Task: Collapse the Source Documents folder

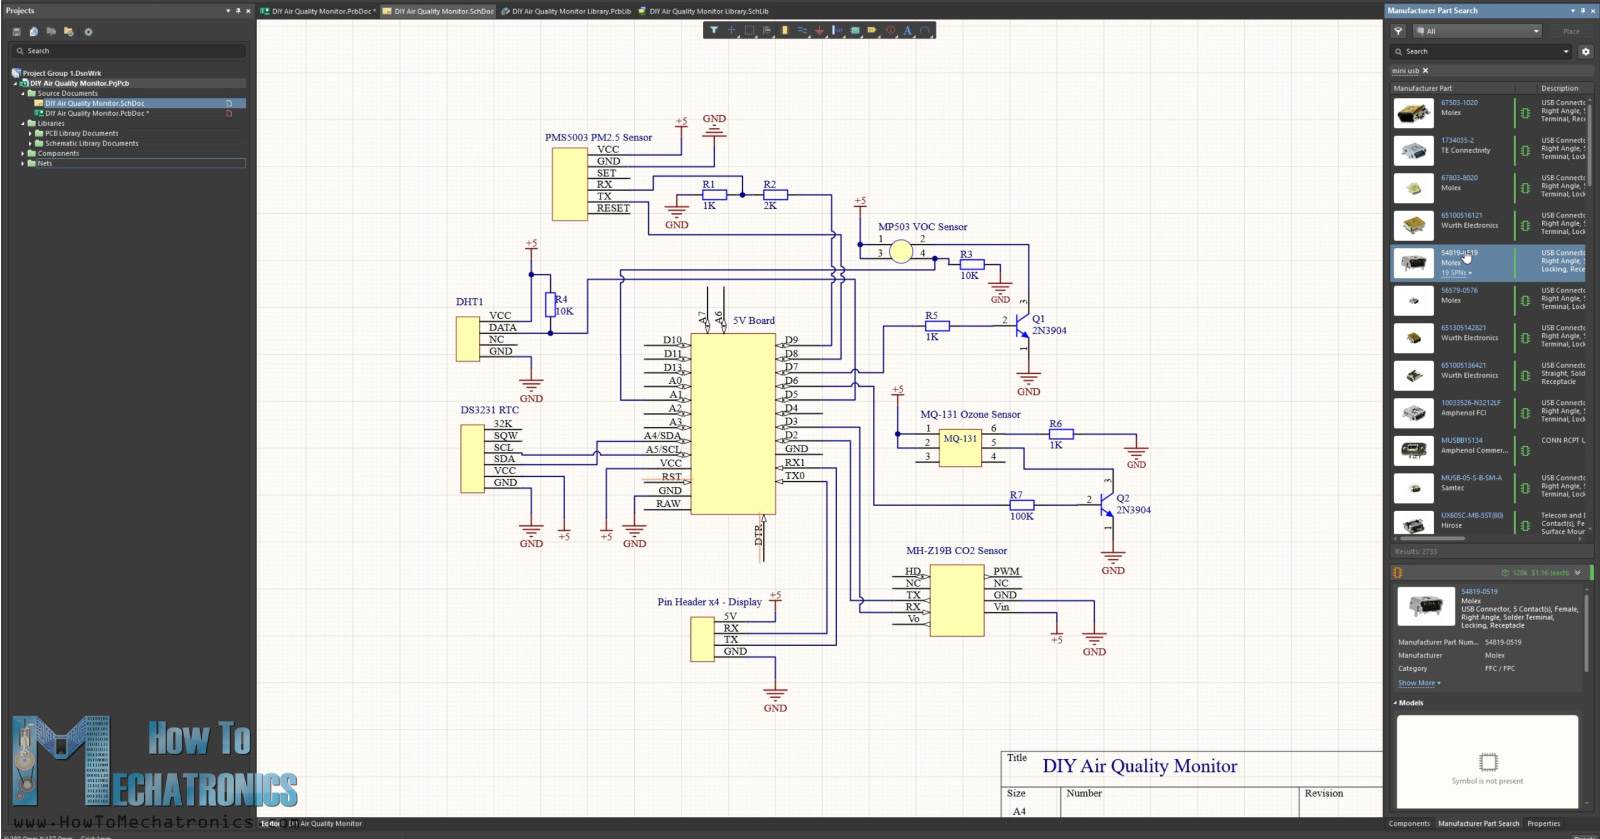Action: click(x=23, y=93)
